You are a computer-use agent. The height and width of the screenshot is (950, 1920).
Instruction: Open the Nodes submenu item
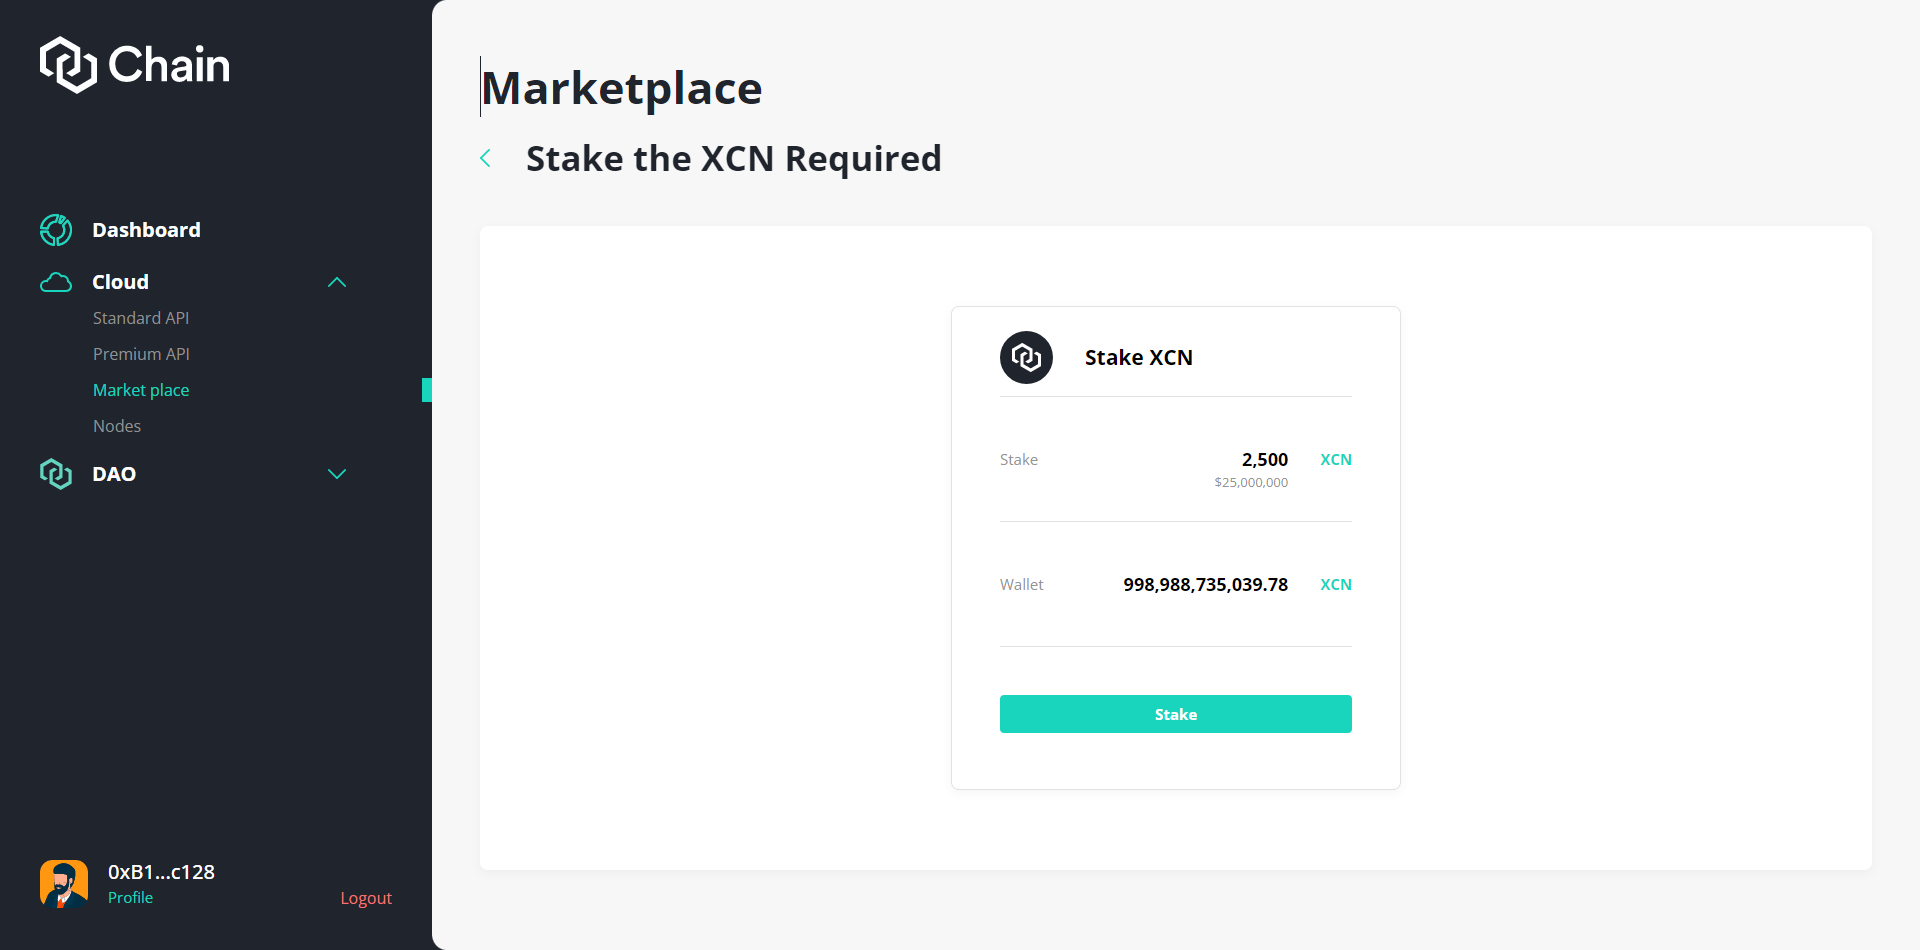117,426
